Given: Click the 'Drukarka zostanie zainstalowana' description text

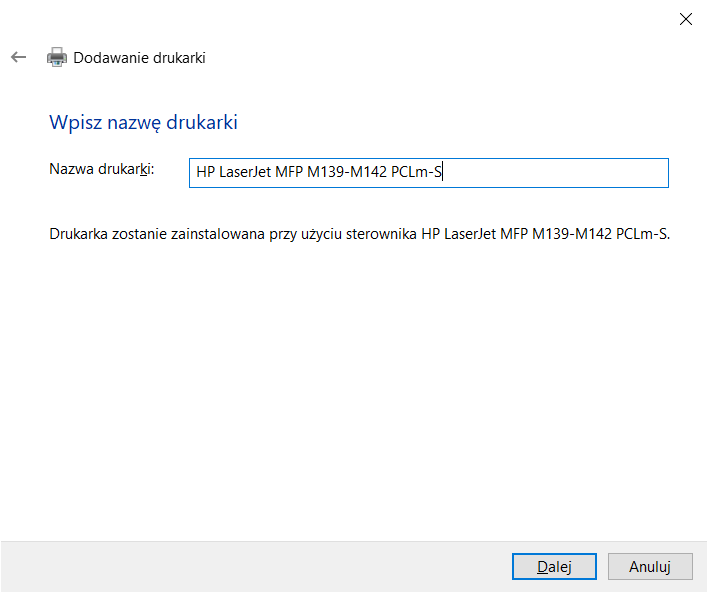Looking at the screenshot, I should point(359,234).
